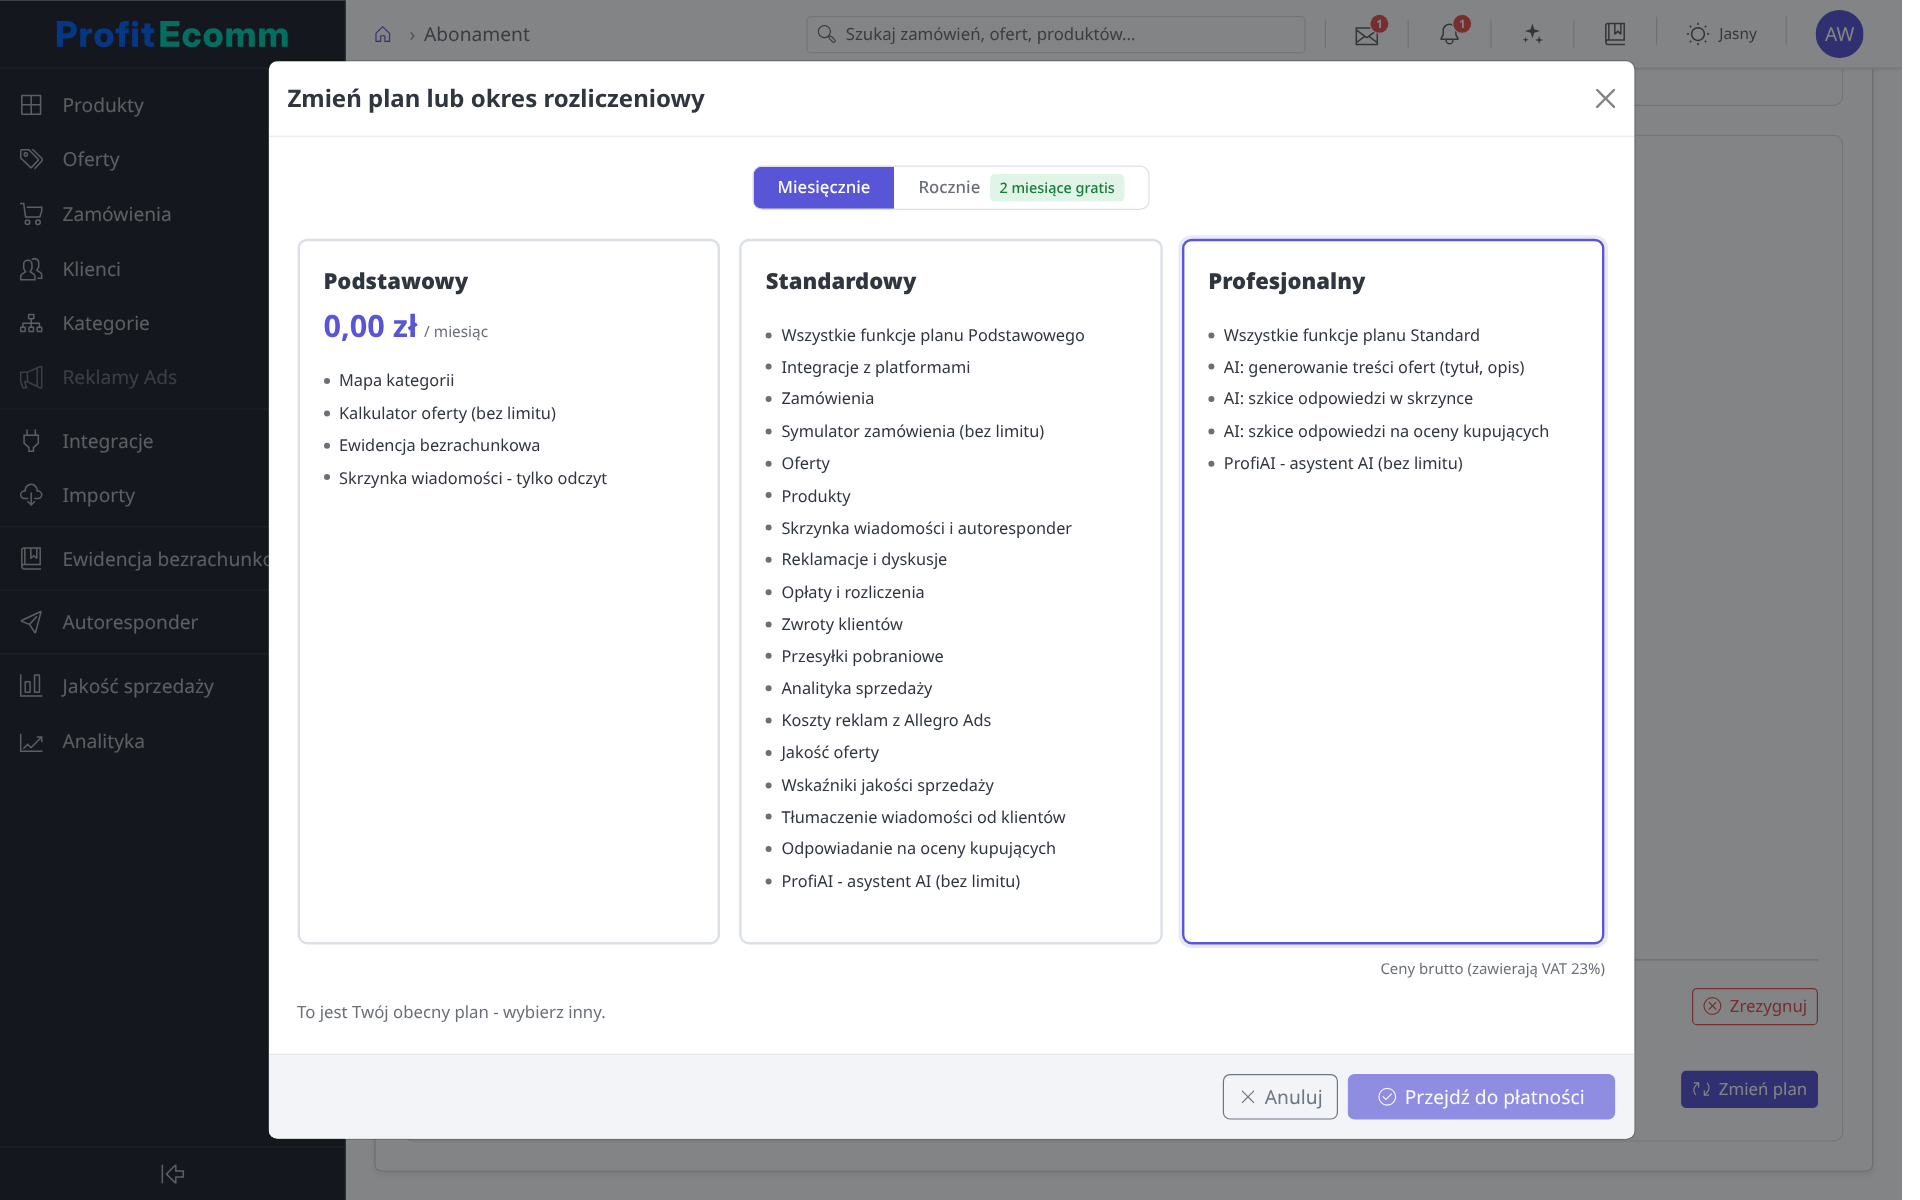Click the book icon in top bar
Viewport: 1920px width, 1200px height.
1615,34
